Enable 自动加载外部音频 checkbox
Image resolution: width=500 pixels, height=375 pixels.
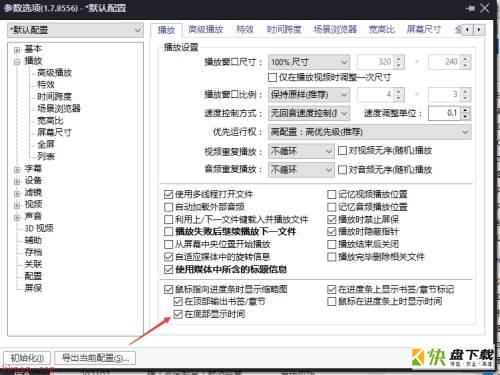(169, 207)
